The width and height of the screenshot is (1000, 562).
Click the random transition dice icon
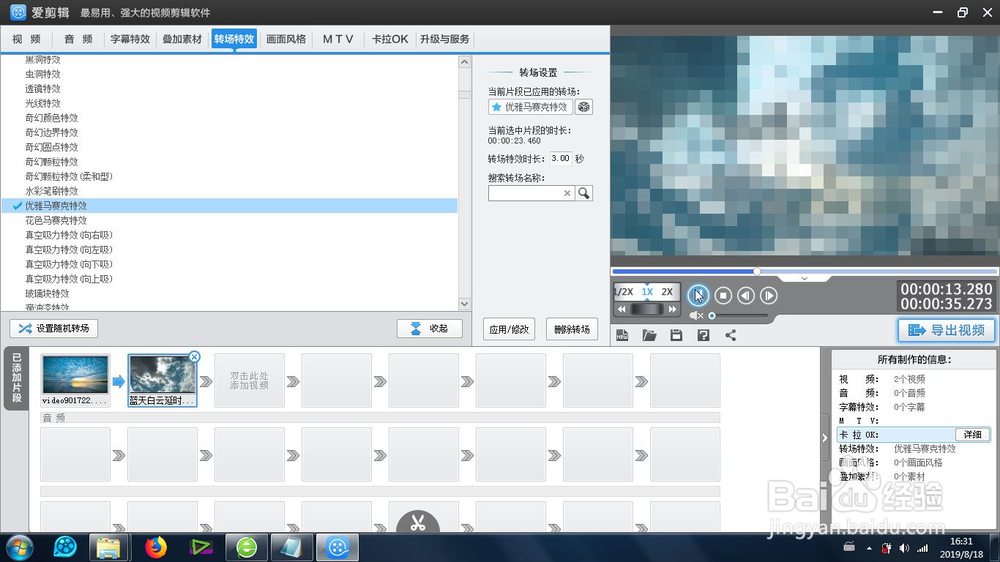pos(584,107)
